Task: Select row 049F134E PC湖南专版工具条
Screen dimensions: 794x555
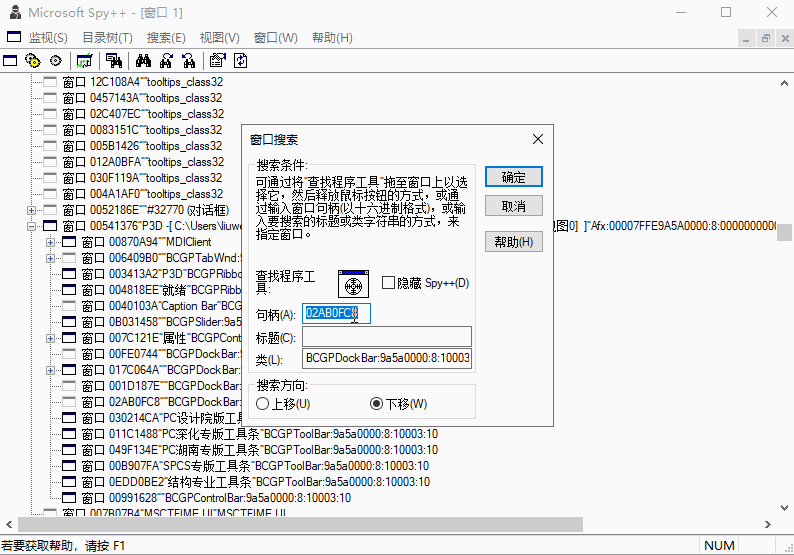Action: (x=260, y=450)
